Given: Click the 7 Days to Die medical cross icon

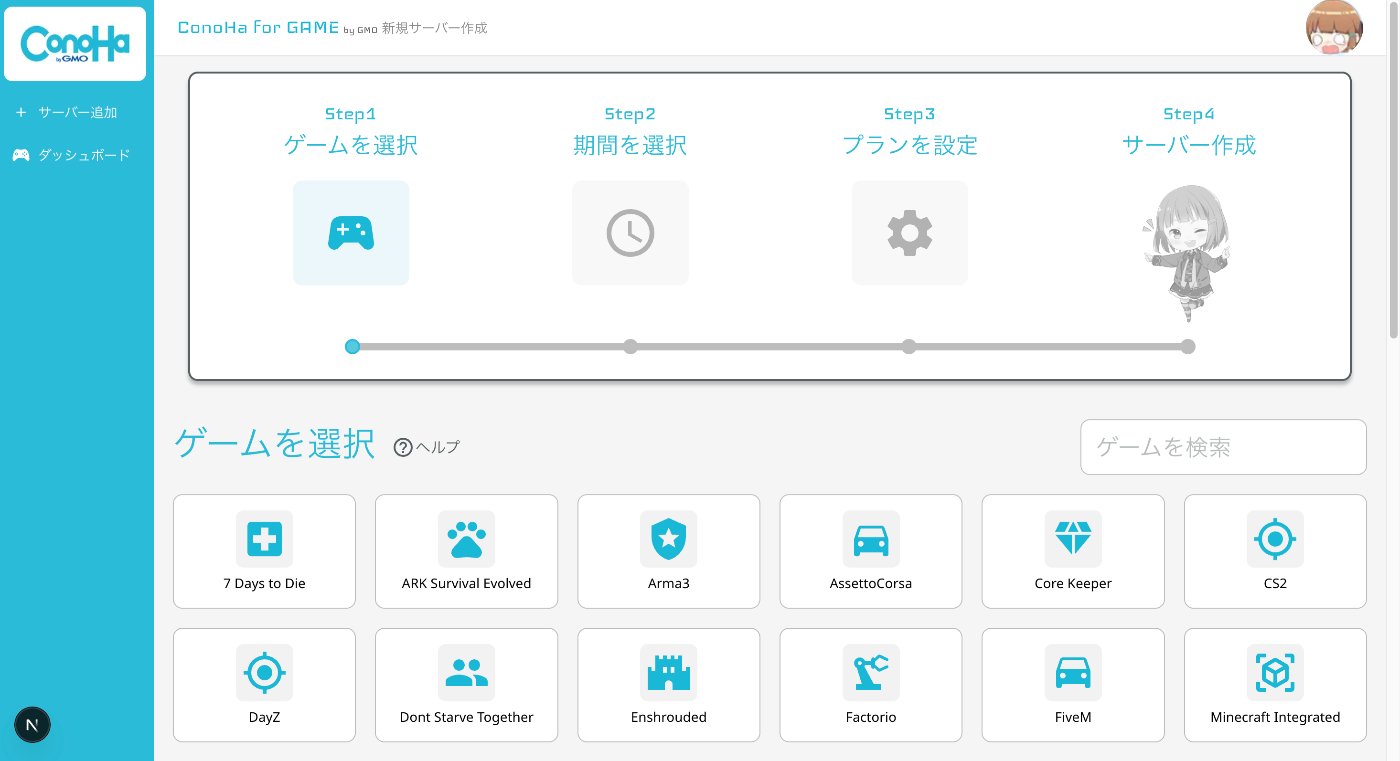Looking at the screenshot, I should (x=264, y=540).
